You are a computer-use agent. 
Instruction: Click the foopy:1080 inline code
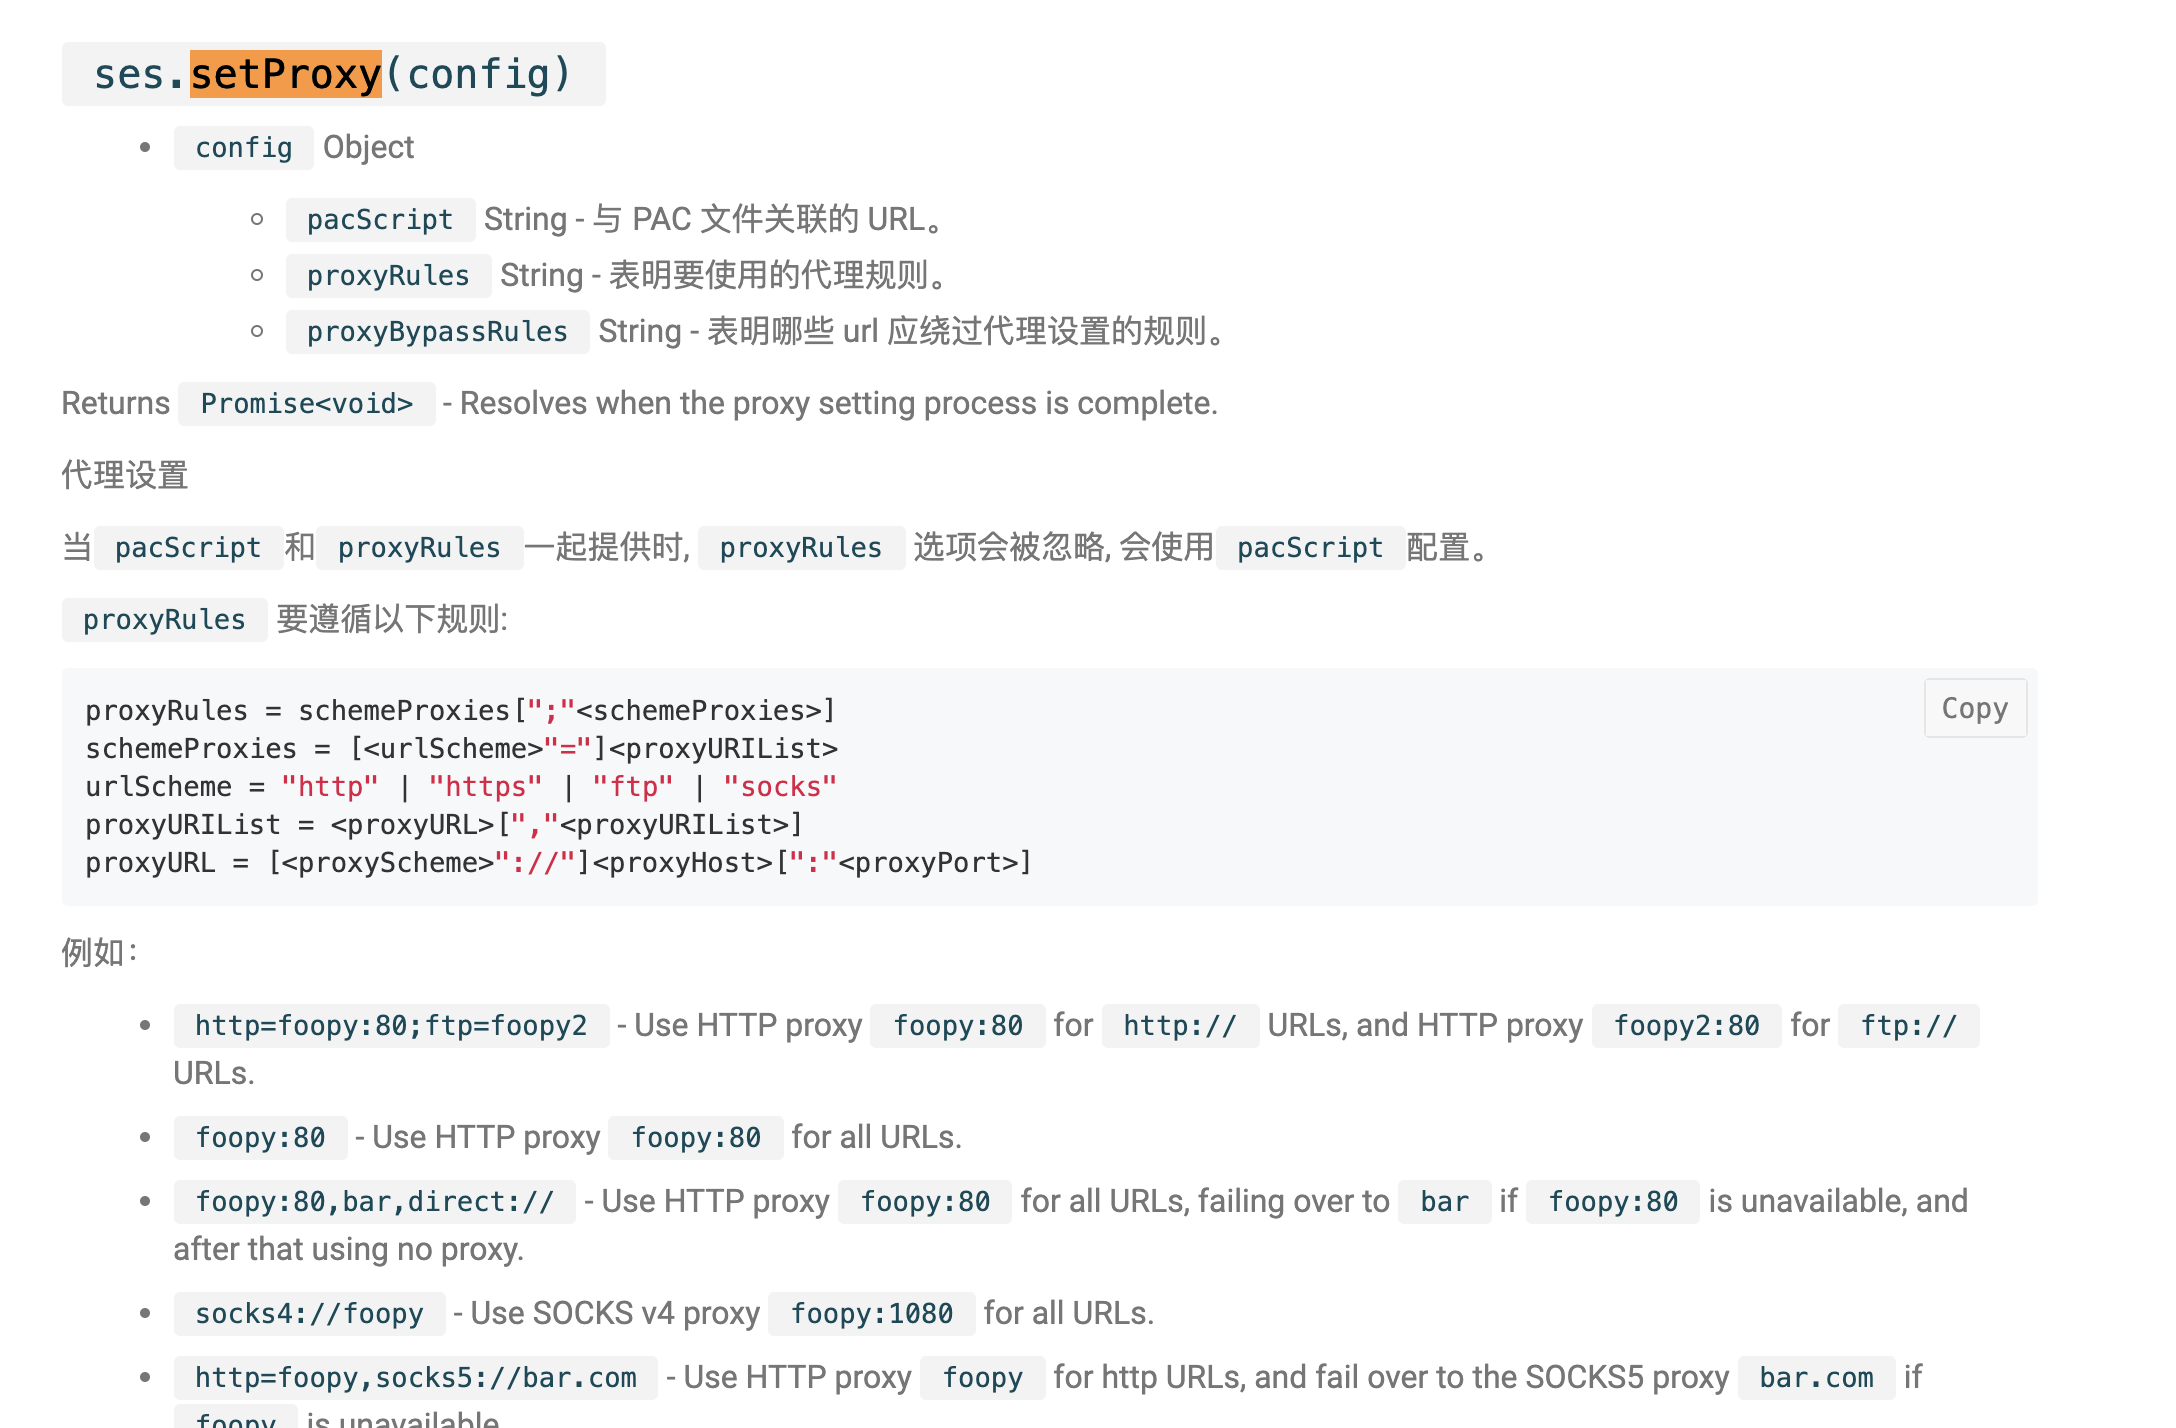coord(871,1314)
